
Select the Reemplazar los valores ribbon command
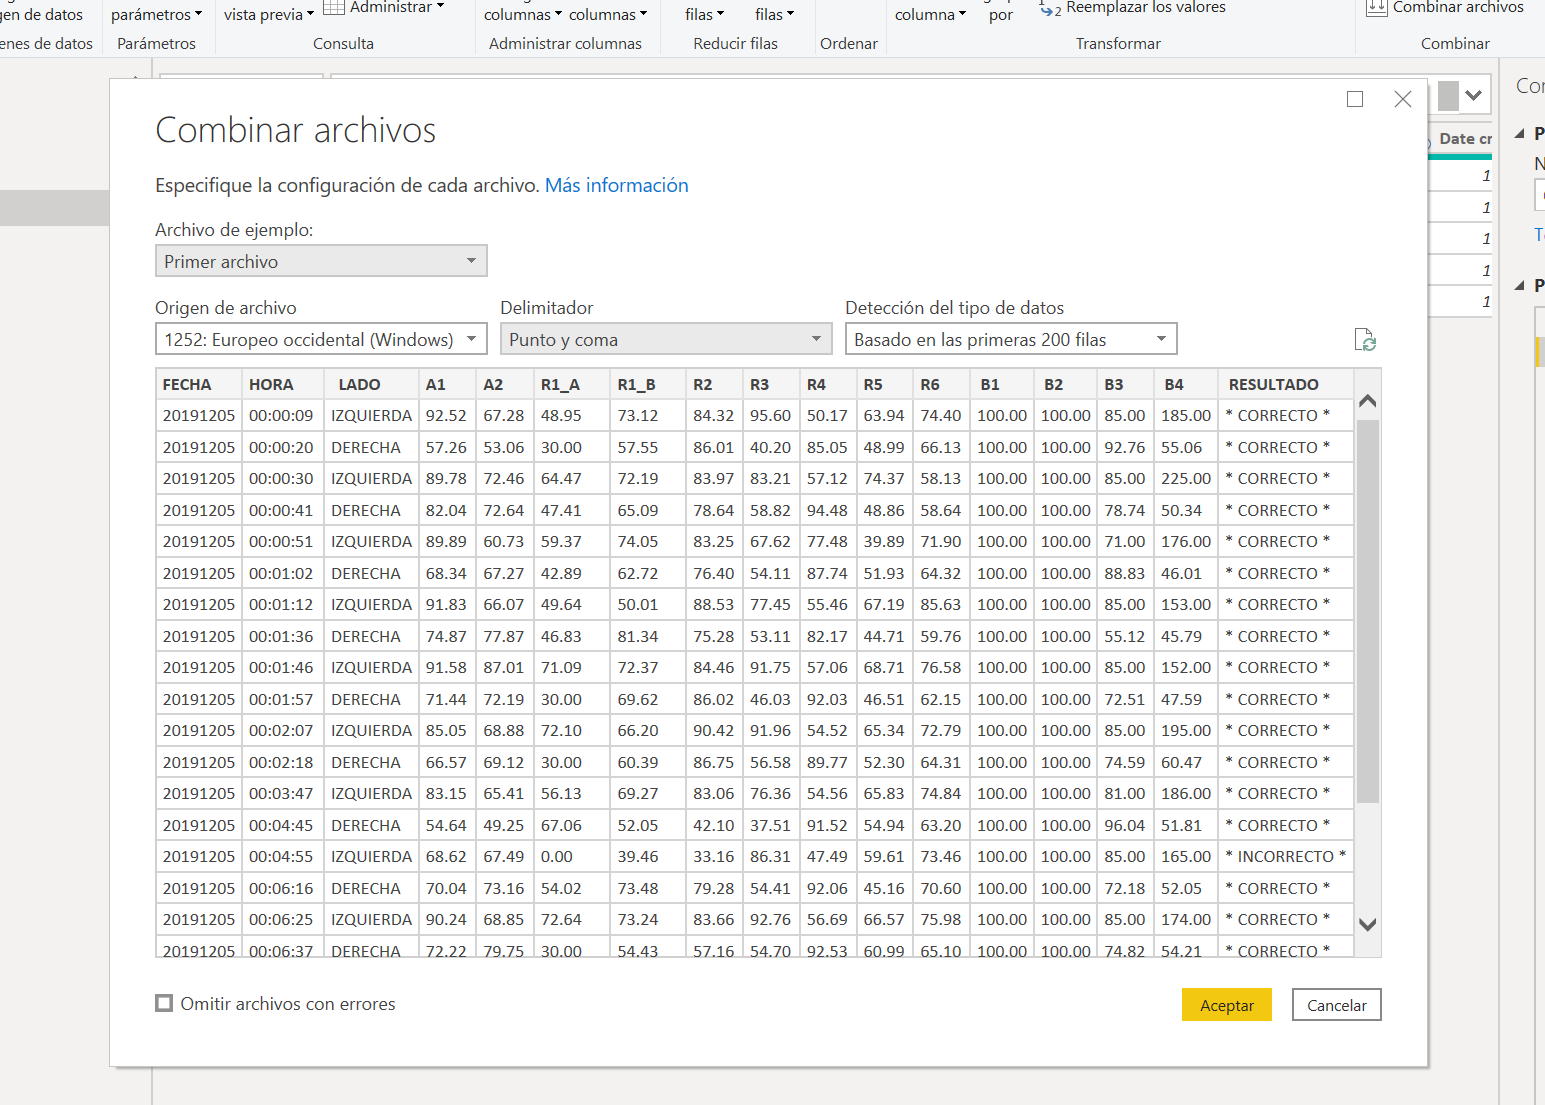pos(1133,8)
